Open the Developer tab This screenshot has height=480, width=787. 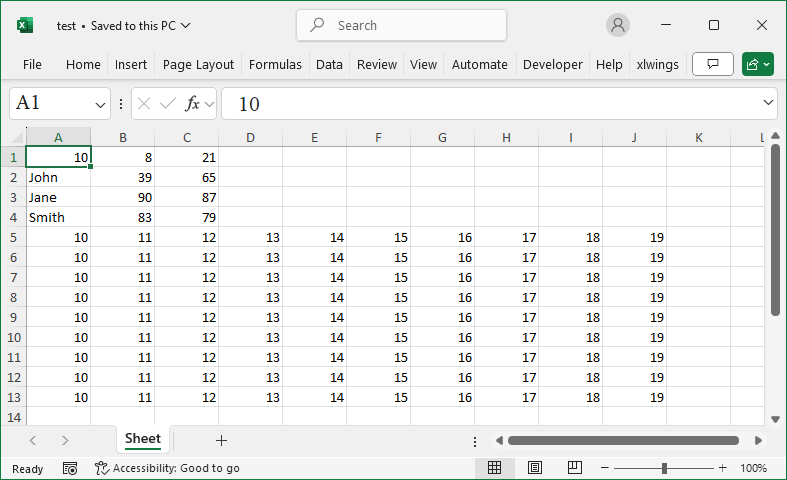[553, 65]
